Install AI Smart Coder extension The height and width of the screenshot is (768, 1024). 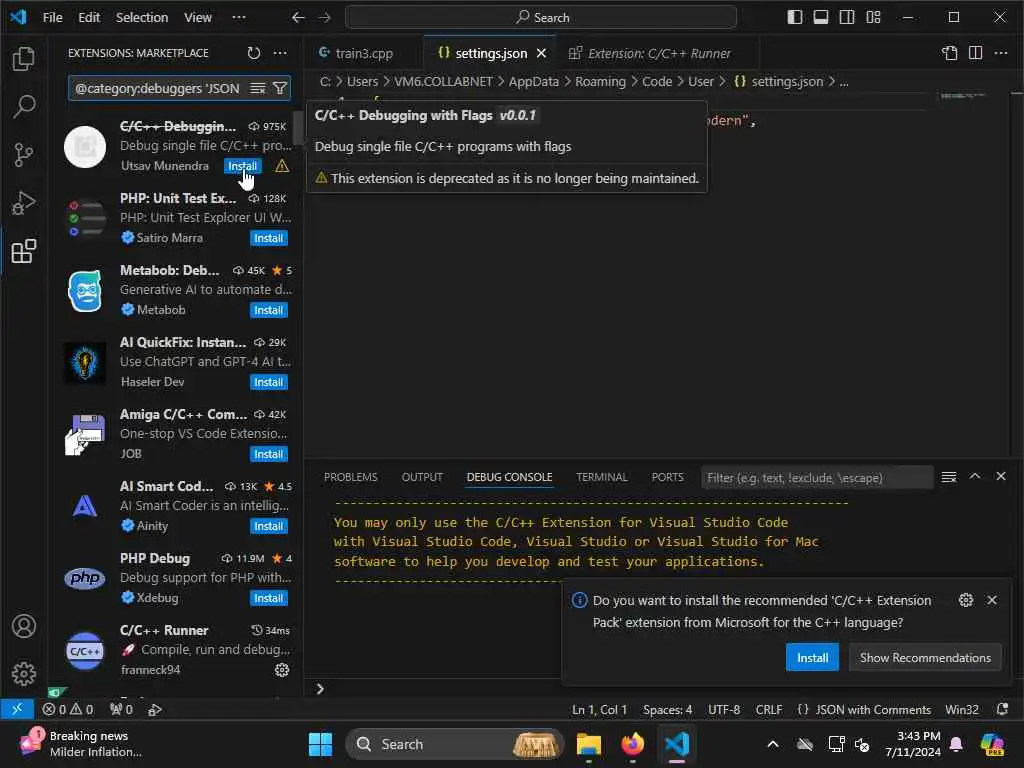tap(268, 526)
